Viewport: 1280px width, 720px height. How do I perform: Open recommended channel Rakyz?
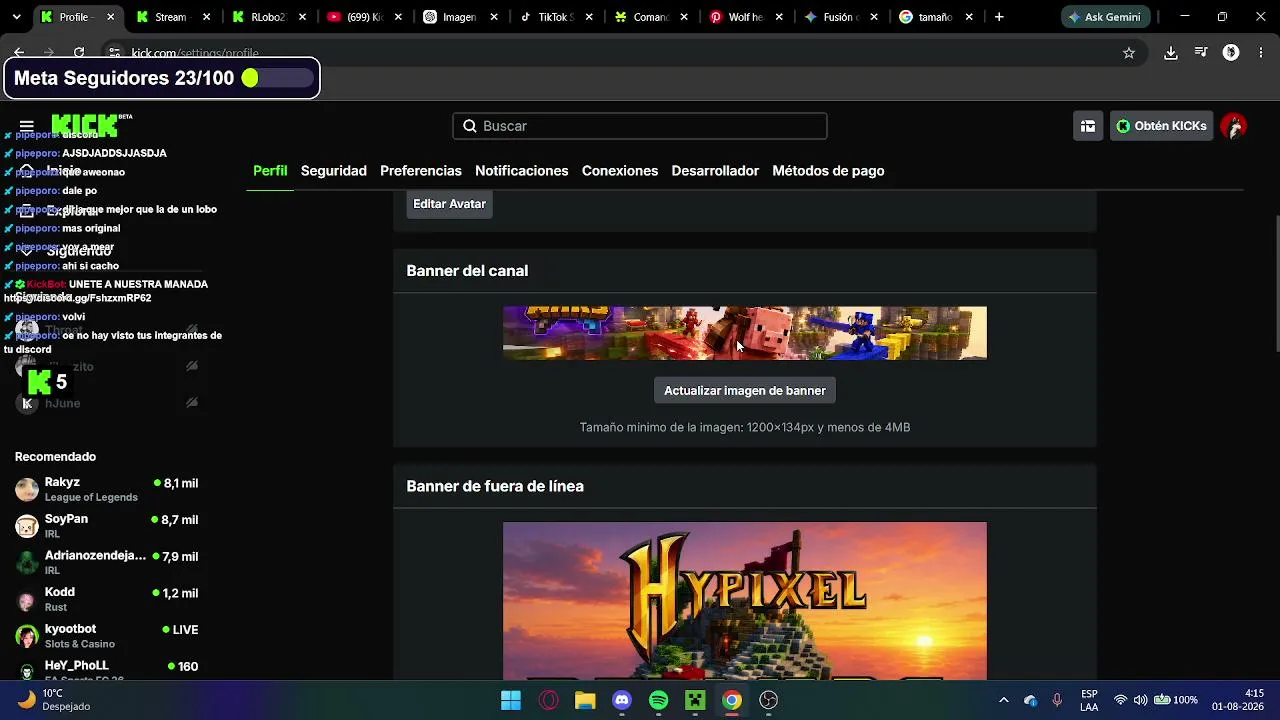107,489
